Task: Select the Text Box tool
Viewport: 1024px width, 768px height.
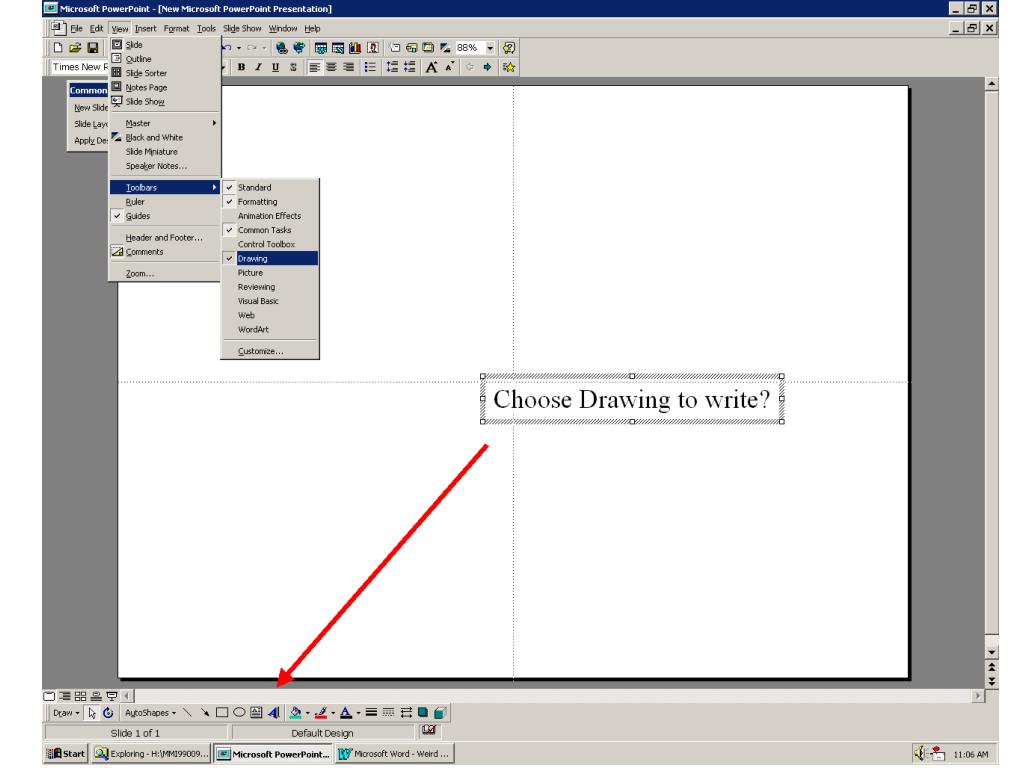Action: 256,713
